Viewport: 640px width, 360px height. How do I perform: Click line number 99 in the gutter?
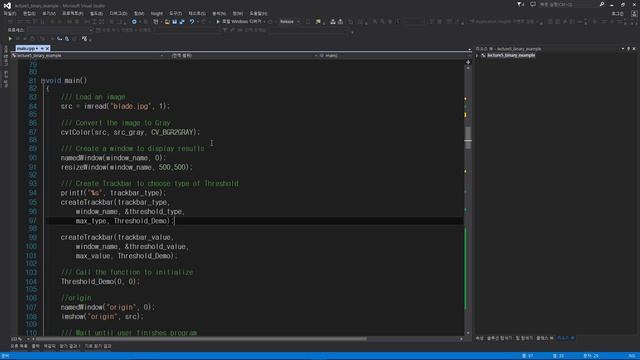32,237
